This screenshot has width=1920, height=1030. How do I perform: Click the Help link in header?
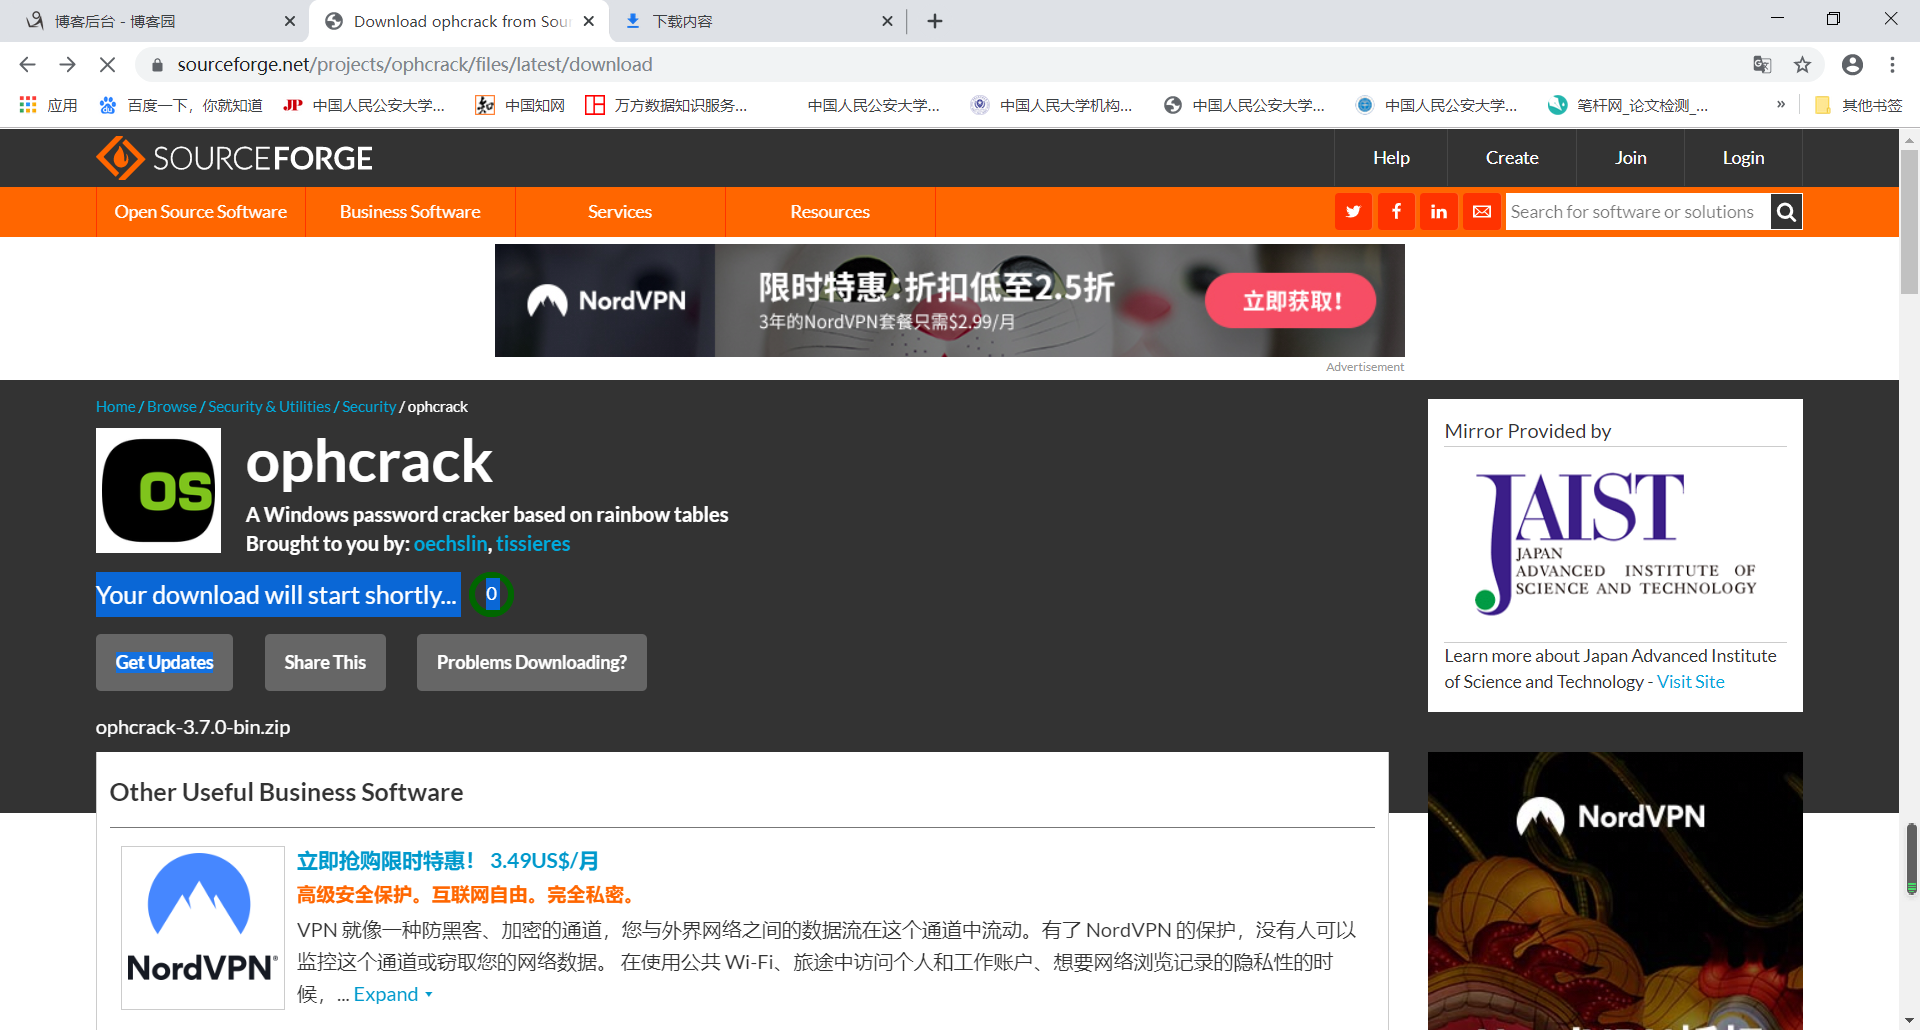pos(1391,158)
